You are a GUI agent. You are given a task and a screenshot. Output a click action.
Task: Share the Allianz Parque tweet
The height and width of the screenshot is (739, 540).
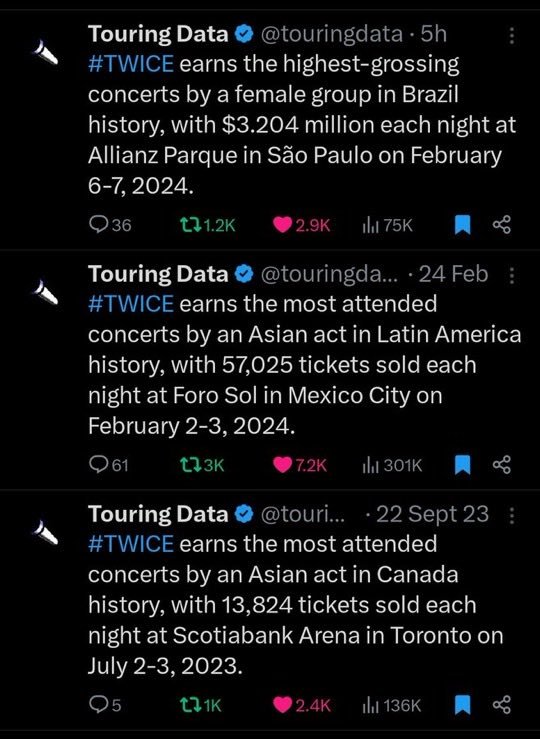click(501, 225)
